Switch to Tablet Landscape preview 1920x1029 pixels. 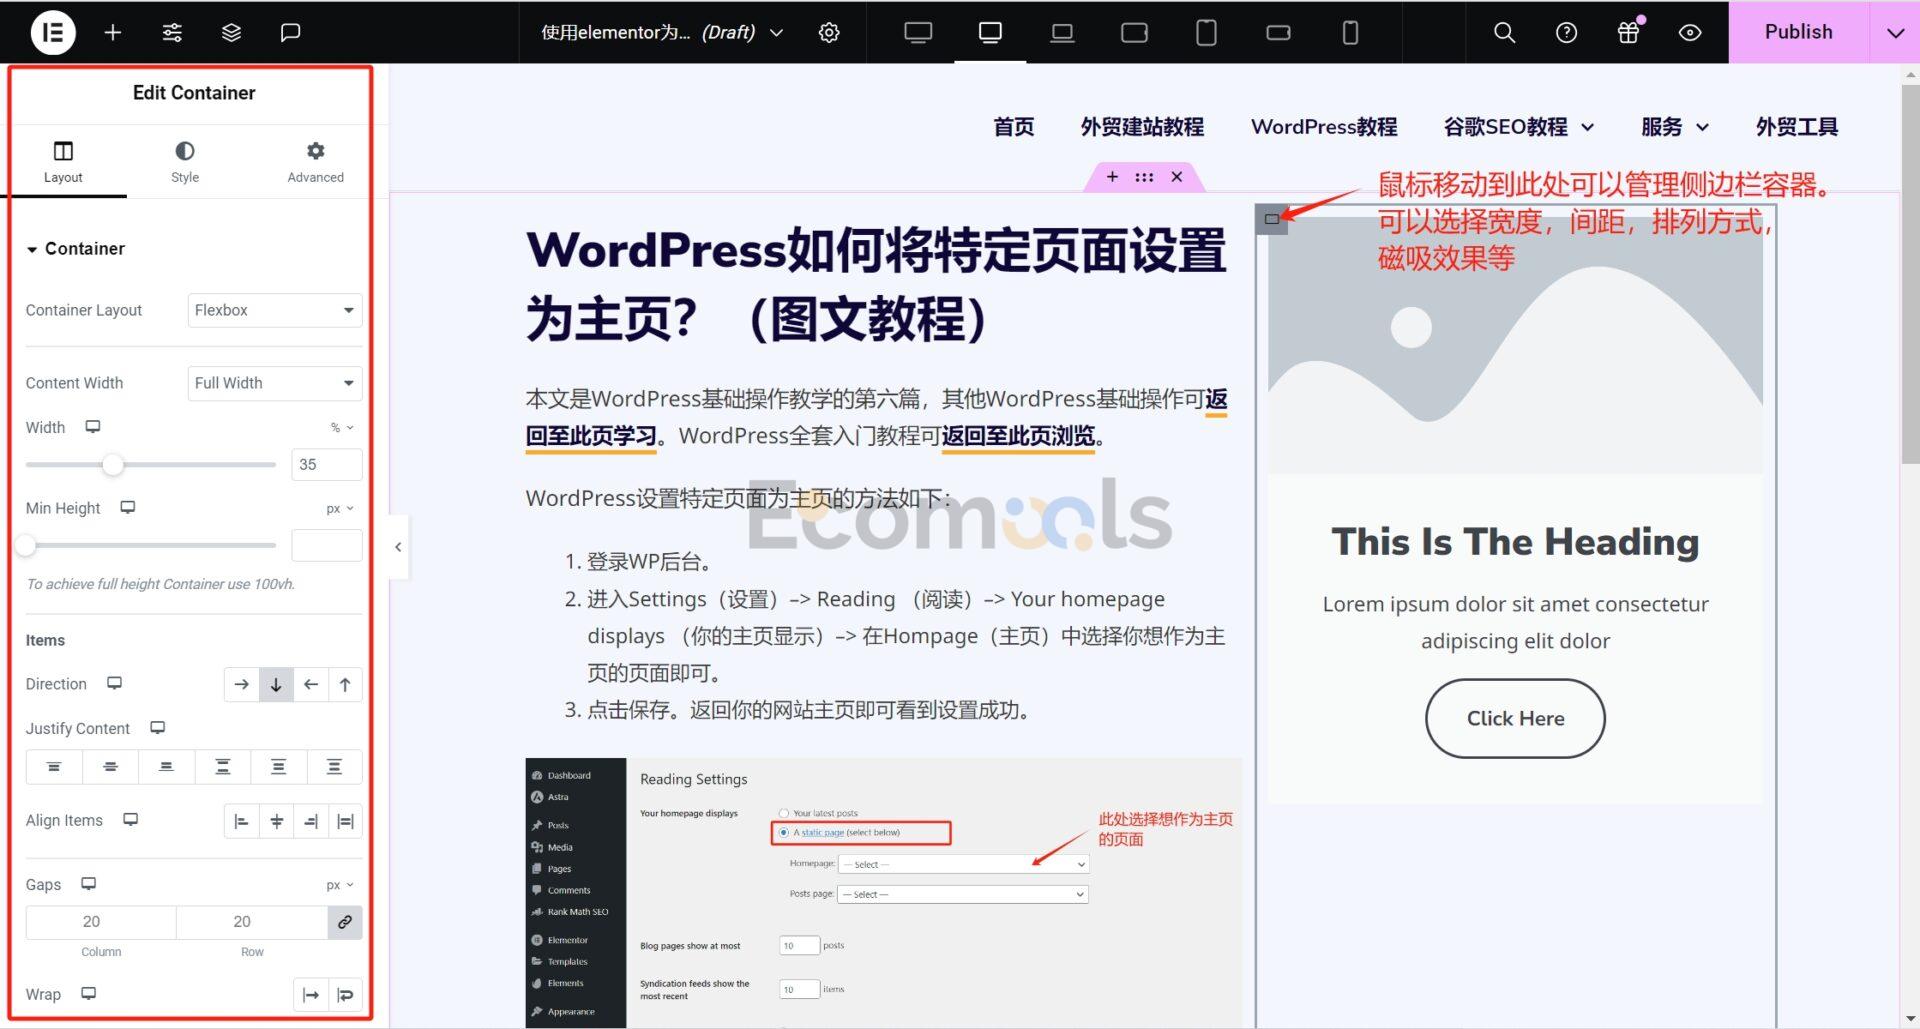coord(1134,32)
